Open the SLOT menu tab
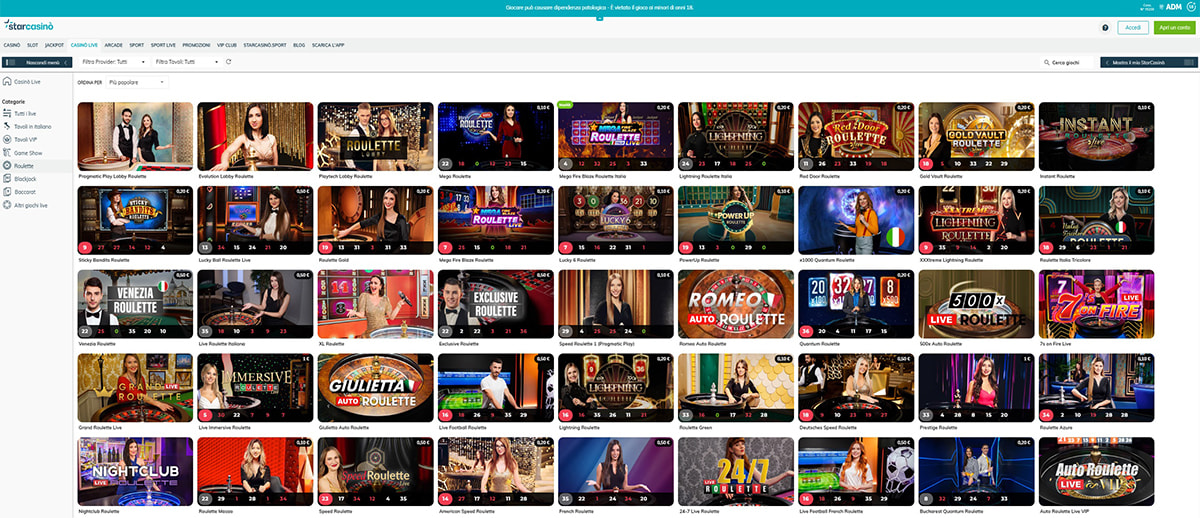1200x518 pixels. 33,45
